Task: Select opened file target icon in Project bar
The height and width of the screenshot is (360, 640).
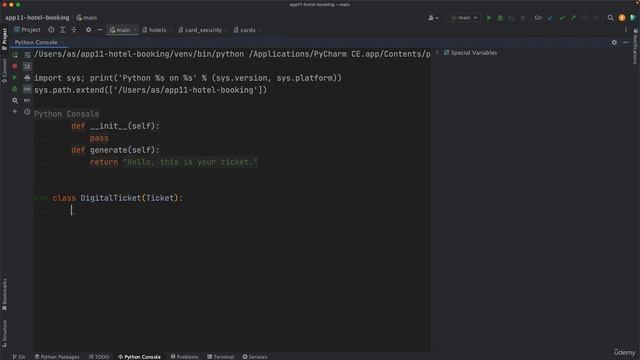Action: [51, 30]
